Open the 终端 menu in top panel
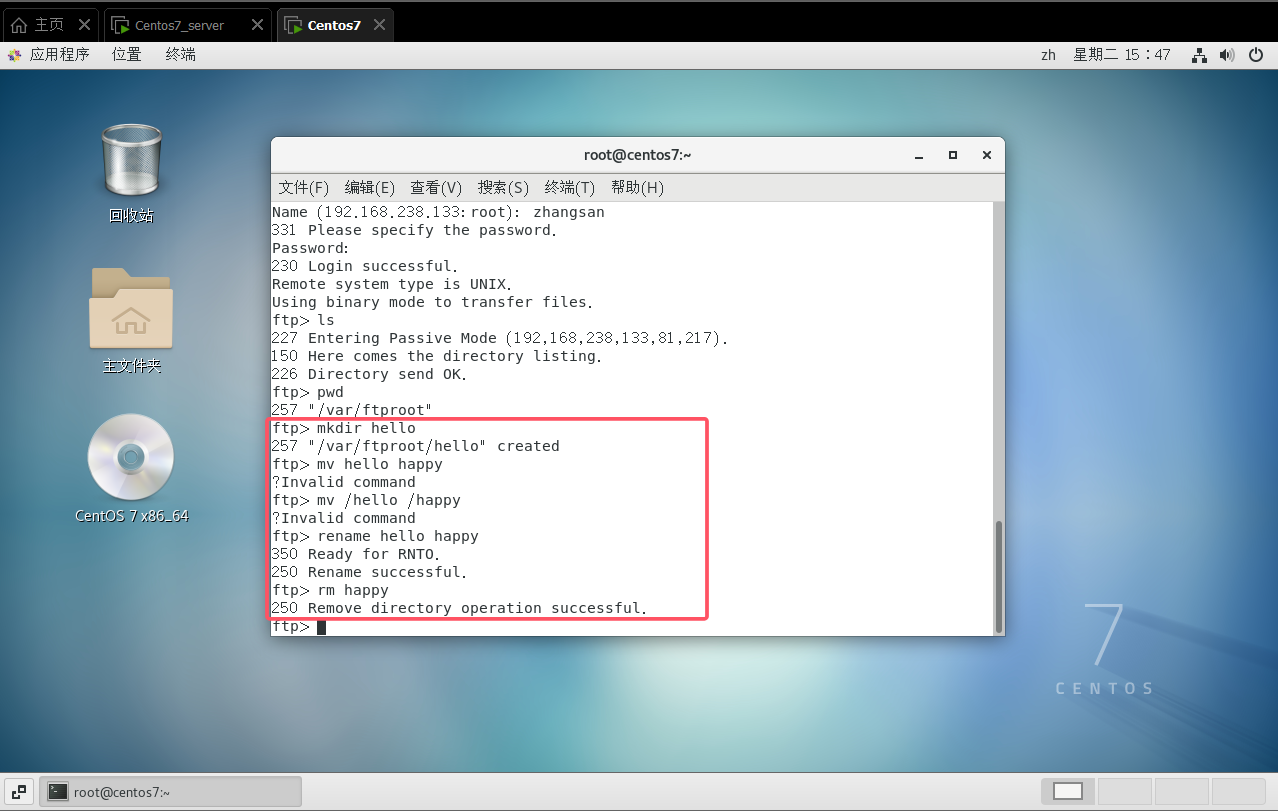The width and height of the screenshot is (1278, 811). point(181,55)
